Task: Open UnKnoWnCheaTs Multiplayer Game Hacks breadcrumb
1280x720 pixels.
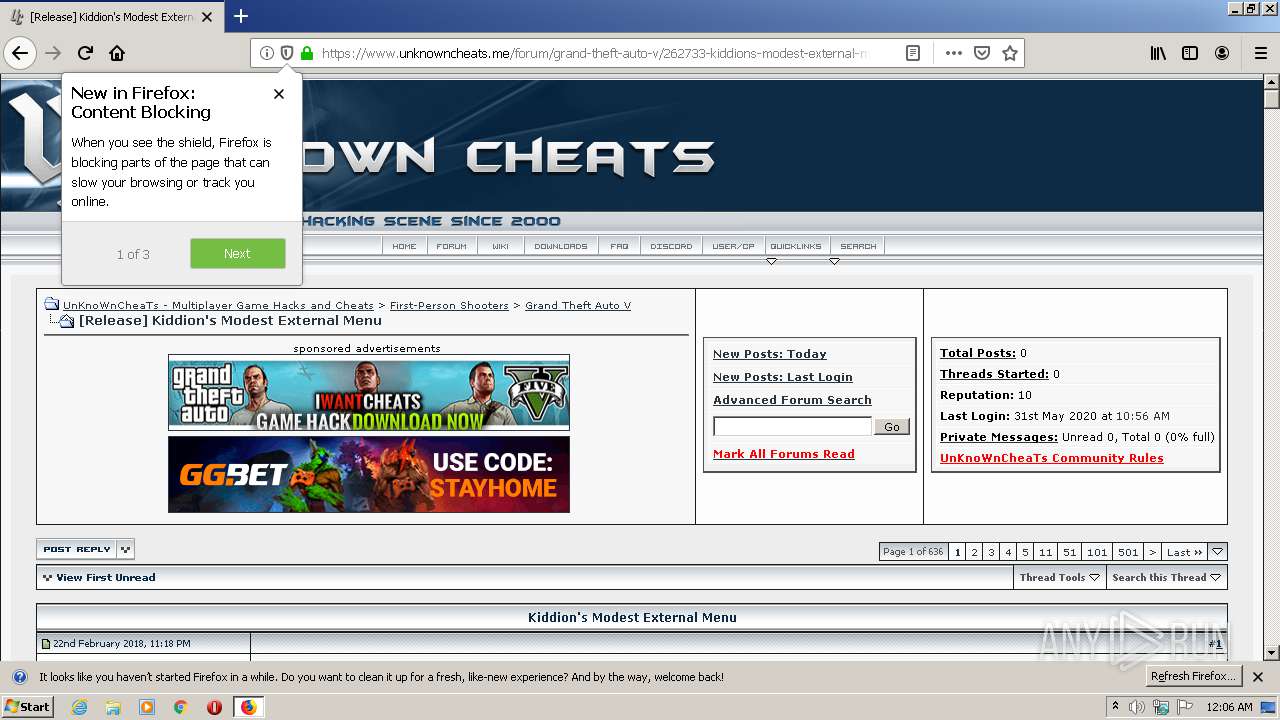Action: 218,306
